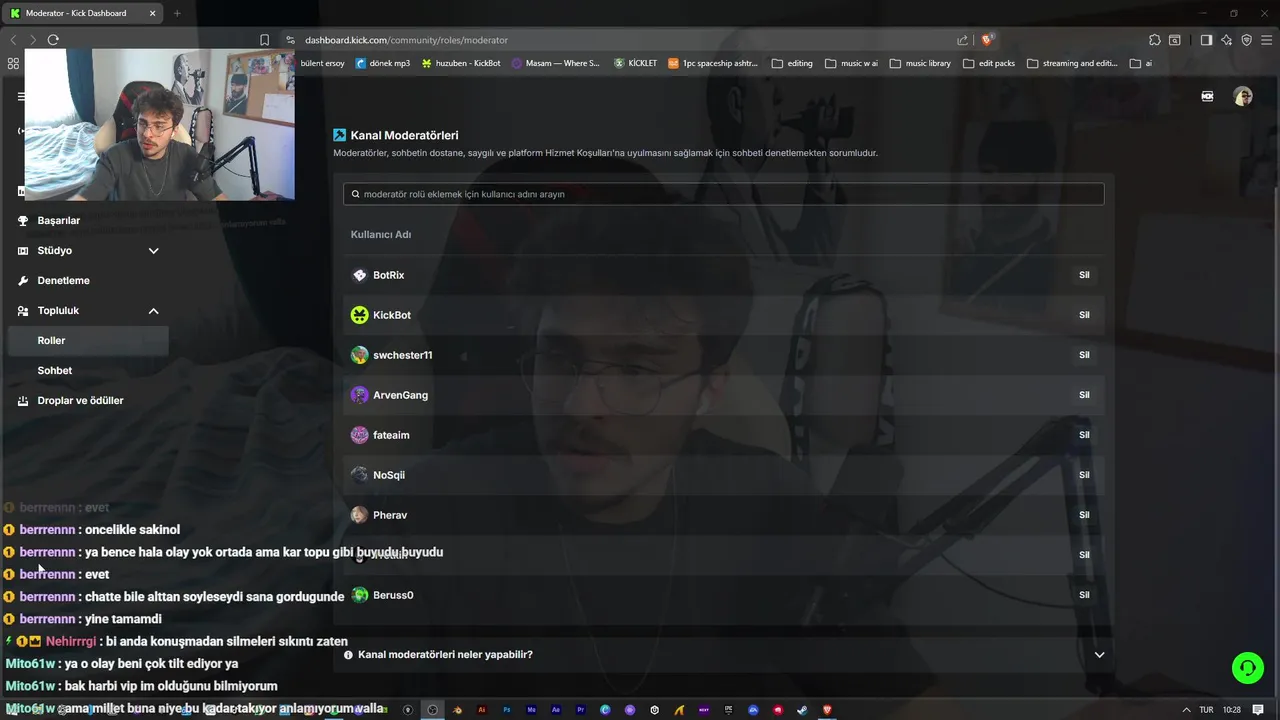The image size is (1280, 720).
Task: Open the '1pc spaceship ashtr...' bookmark
Action: [713, 63]
